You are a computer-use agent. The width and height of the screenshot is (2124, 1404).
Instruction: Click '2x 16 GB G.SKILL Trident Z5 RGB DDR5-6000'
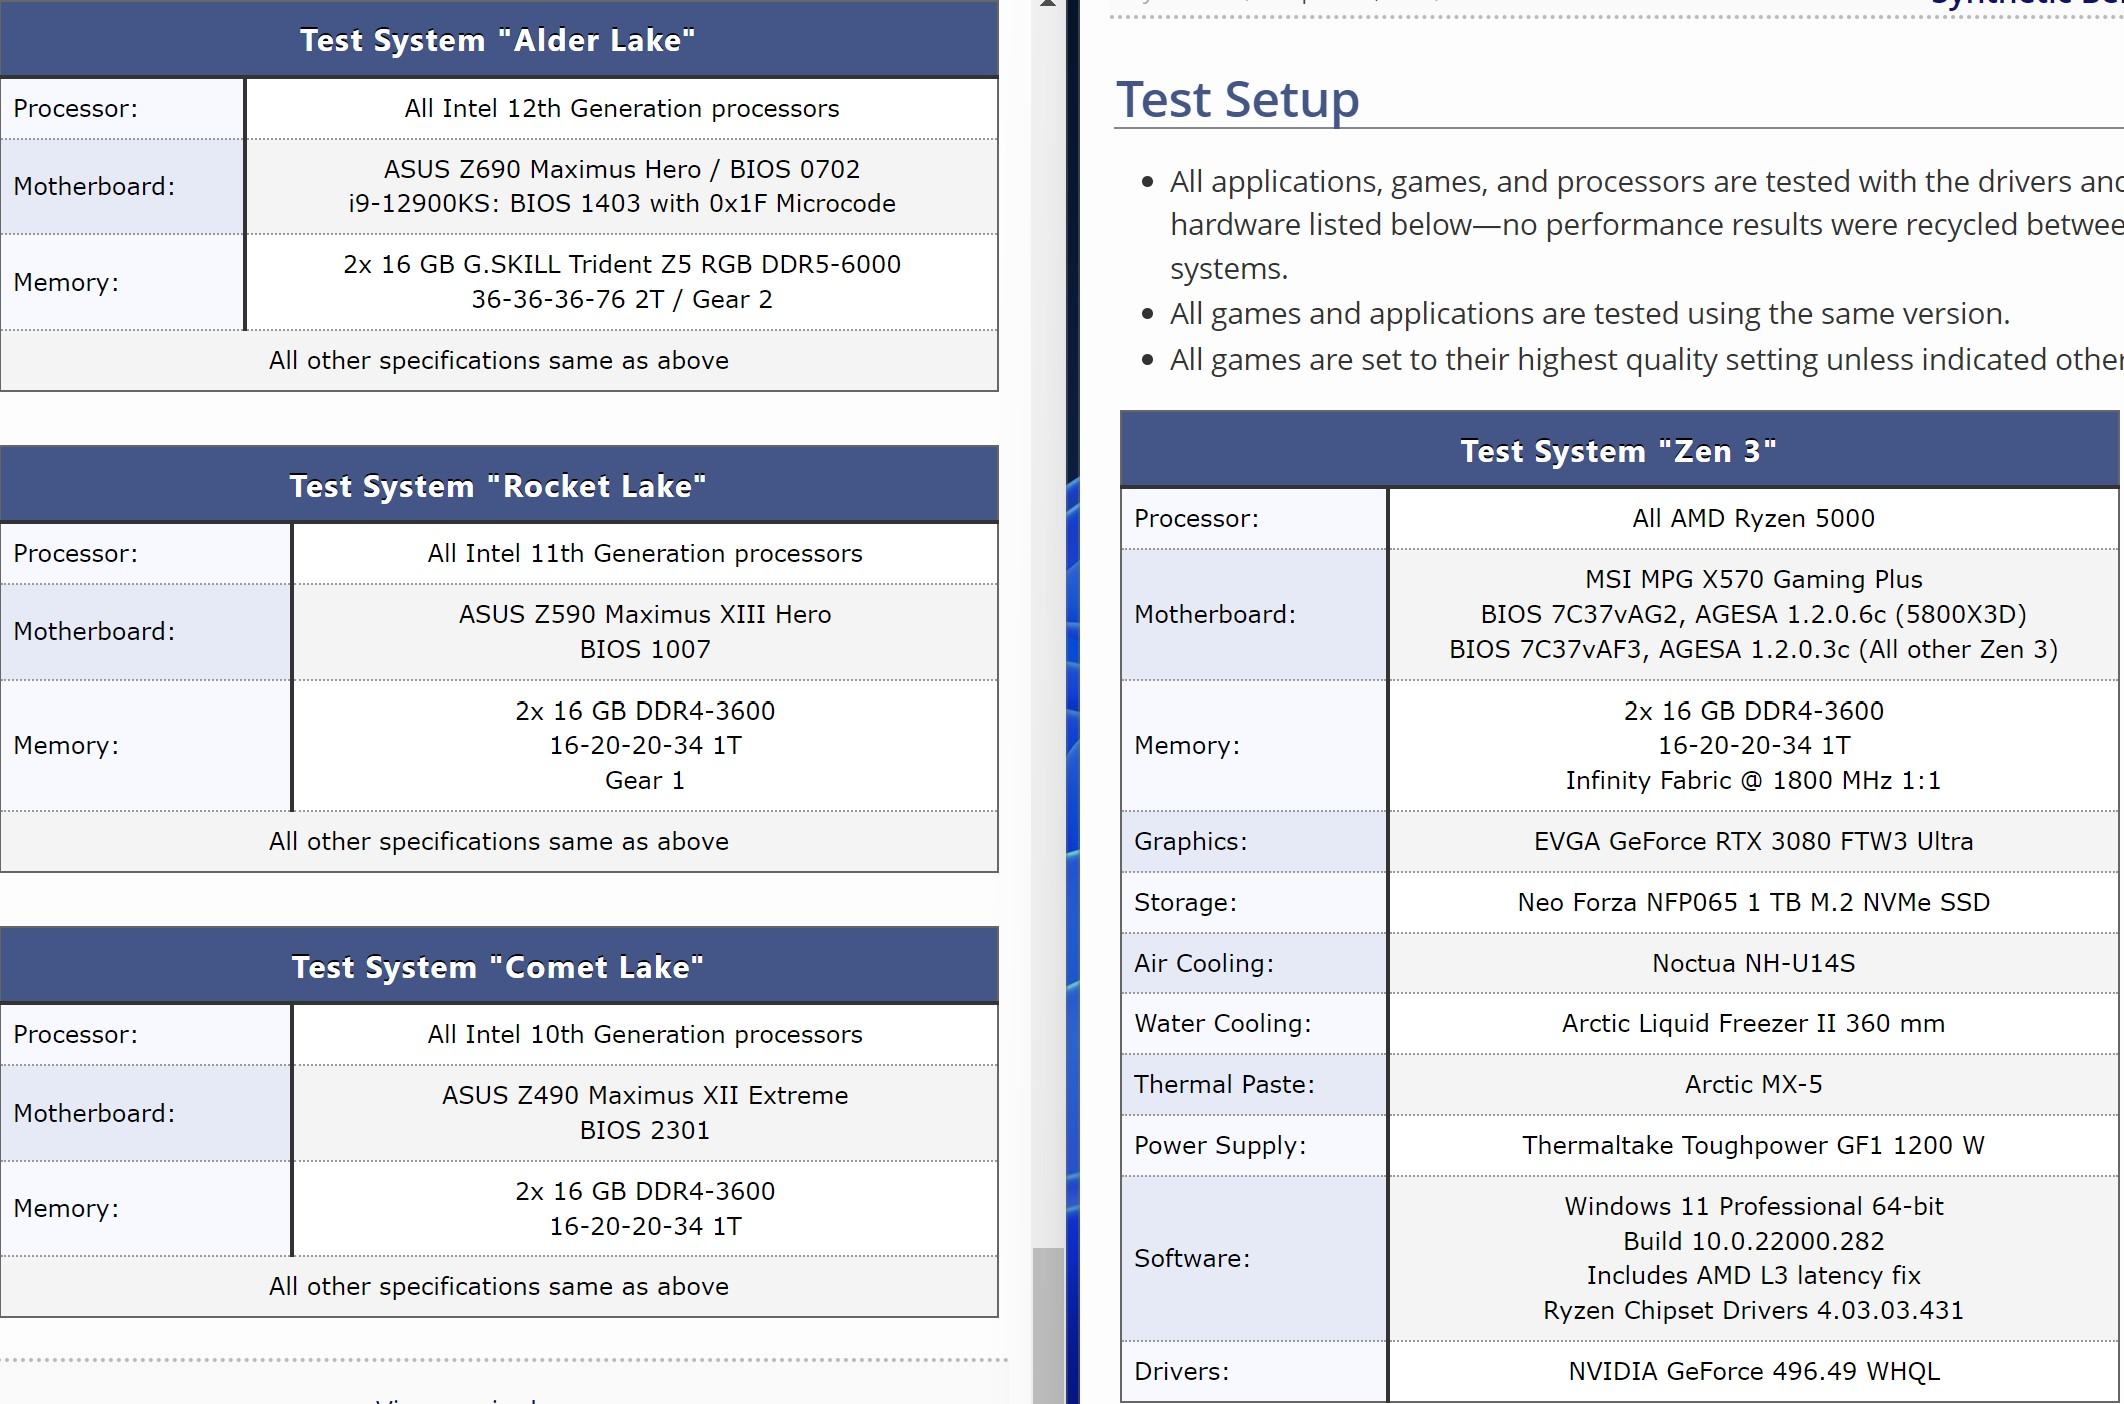622,264
